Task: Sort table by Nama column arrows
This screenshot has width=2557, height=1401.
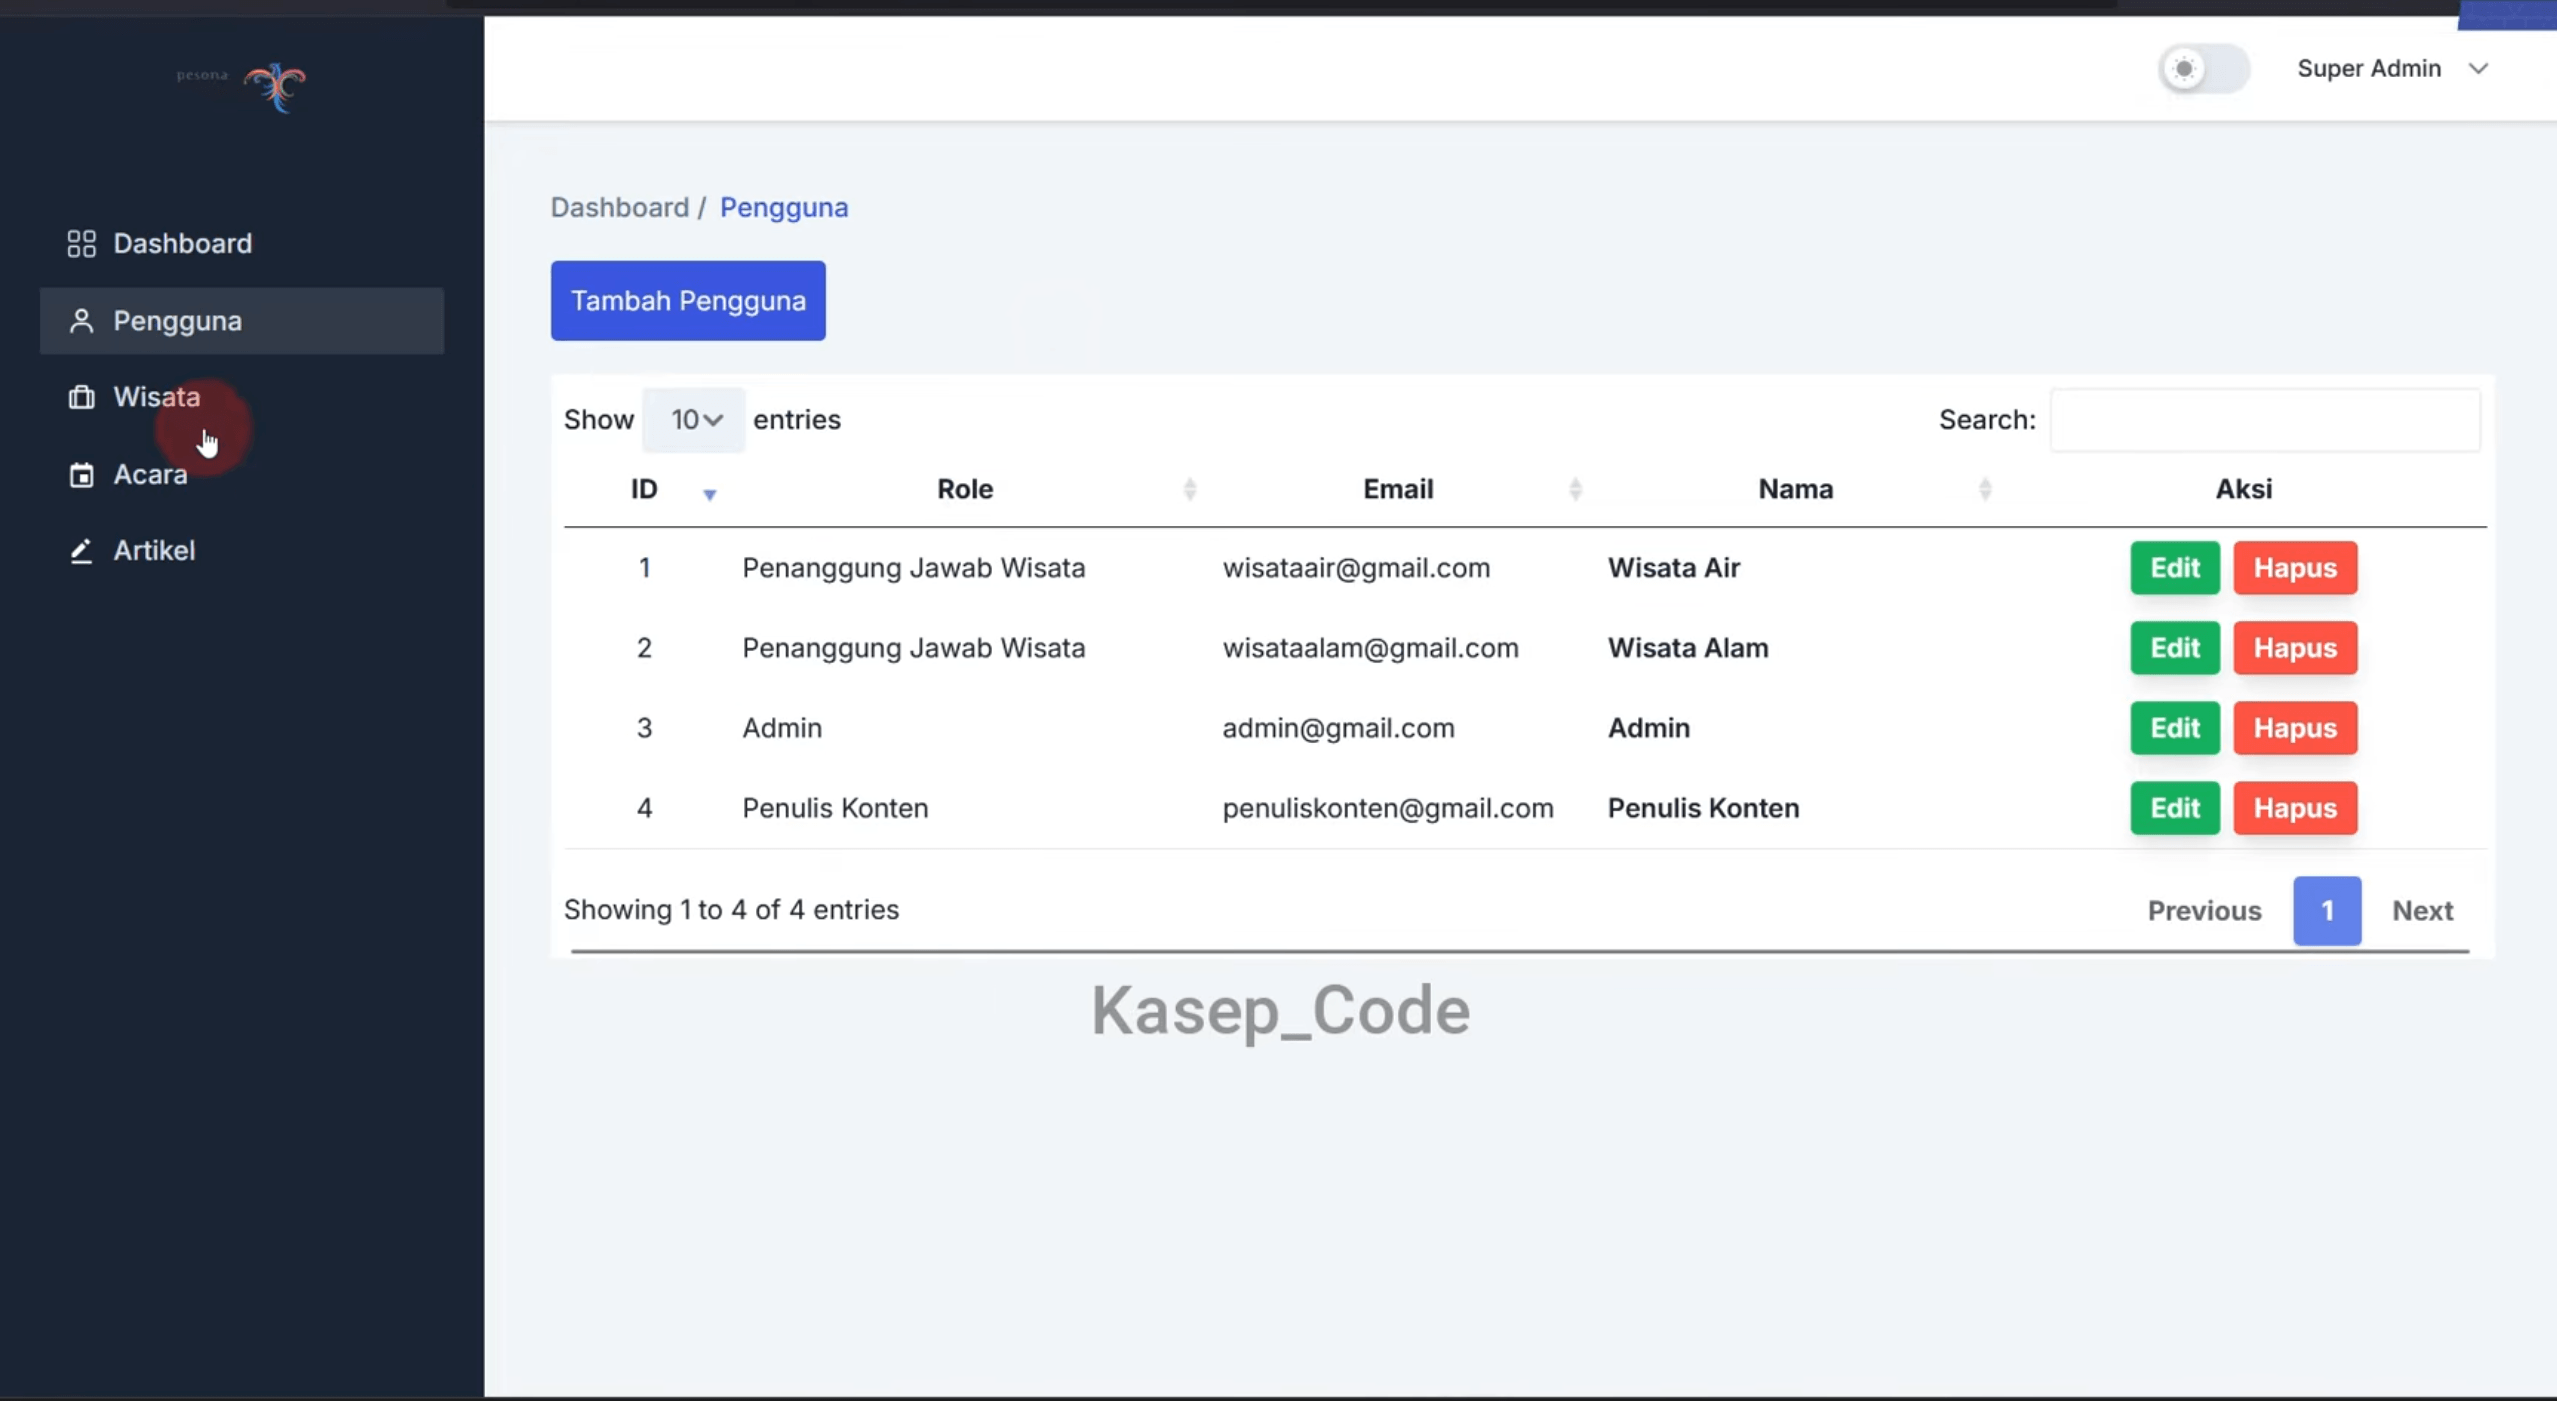Action: click(x=1985, y=489)
